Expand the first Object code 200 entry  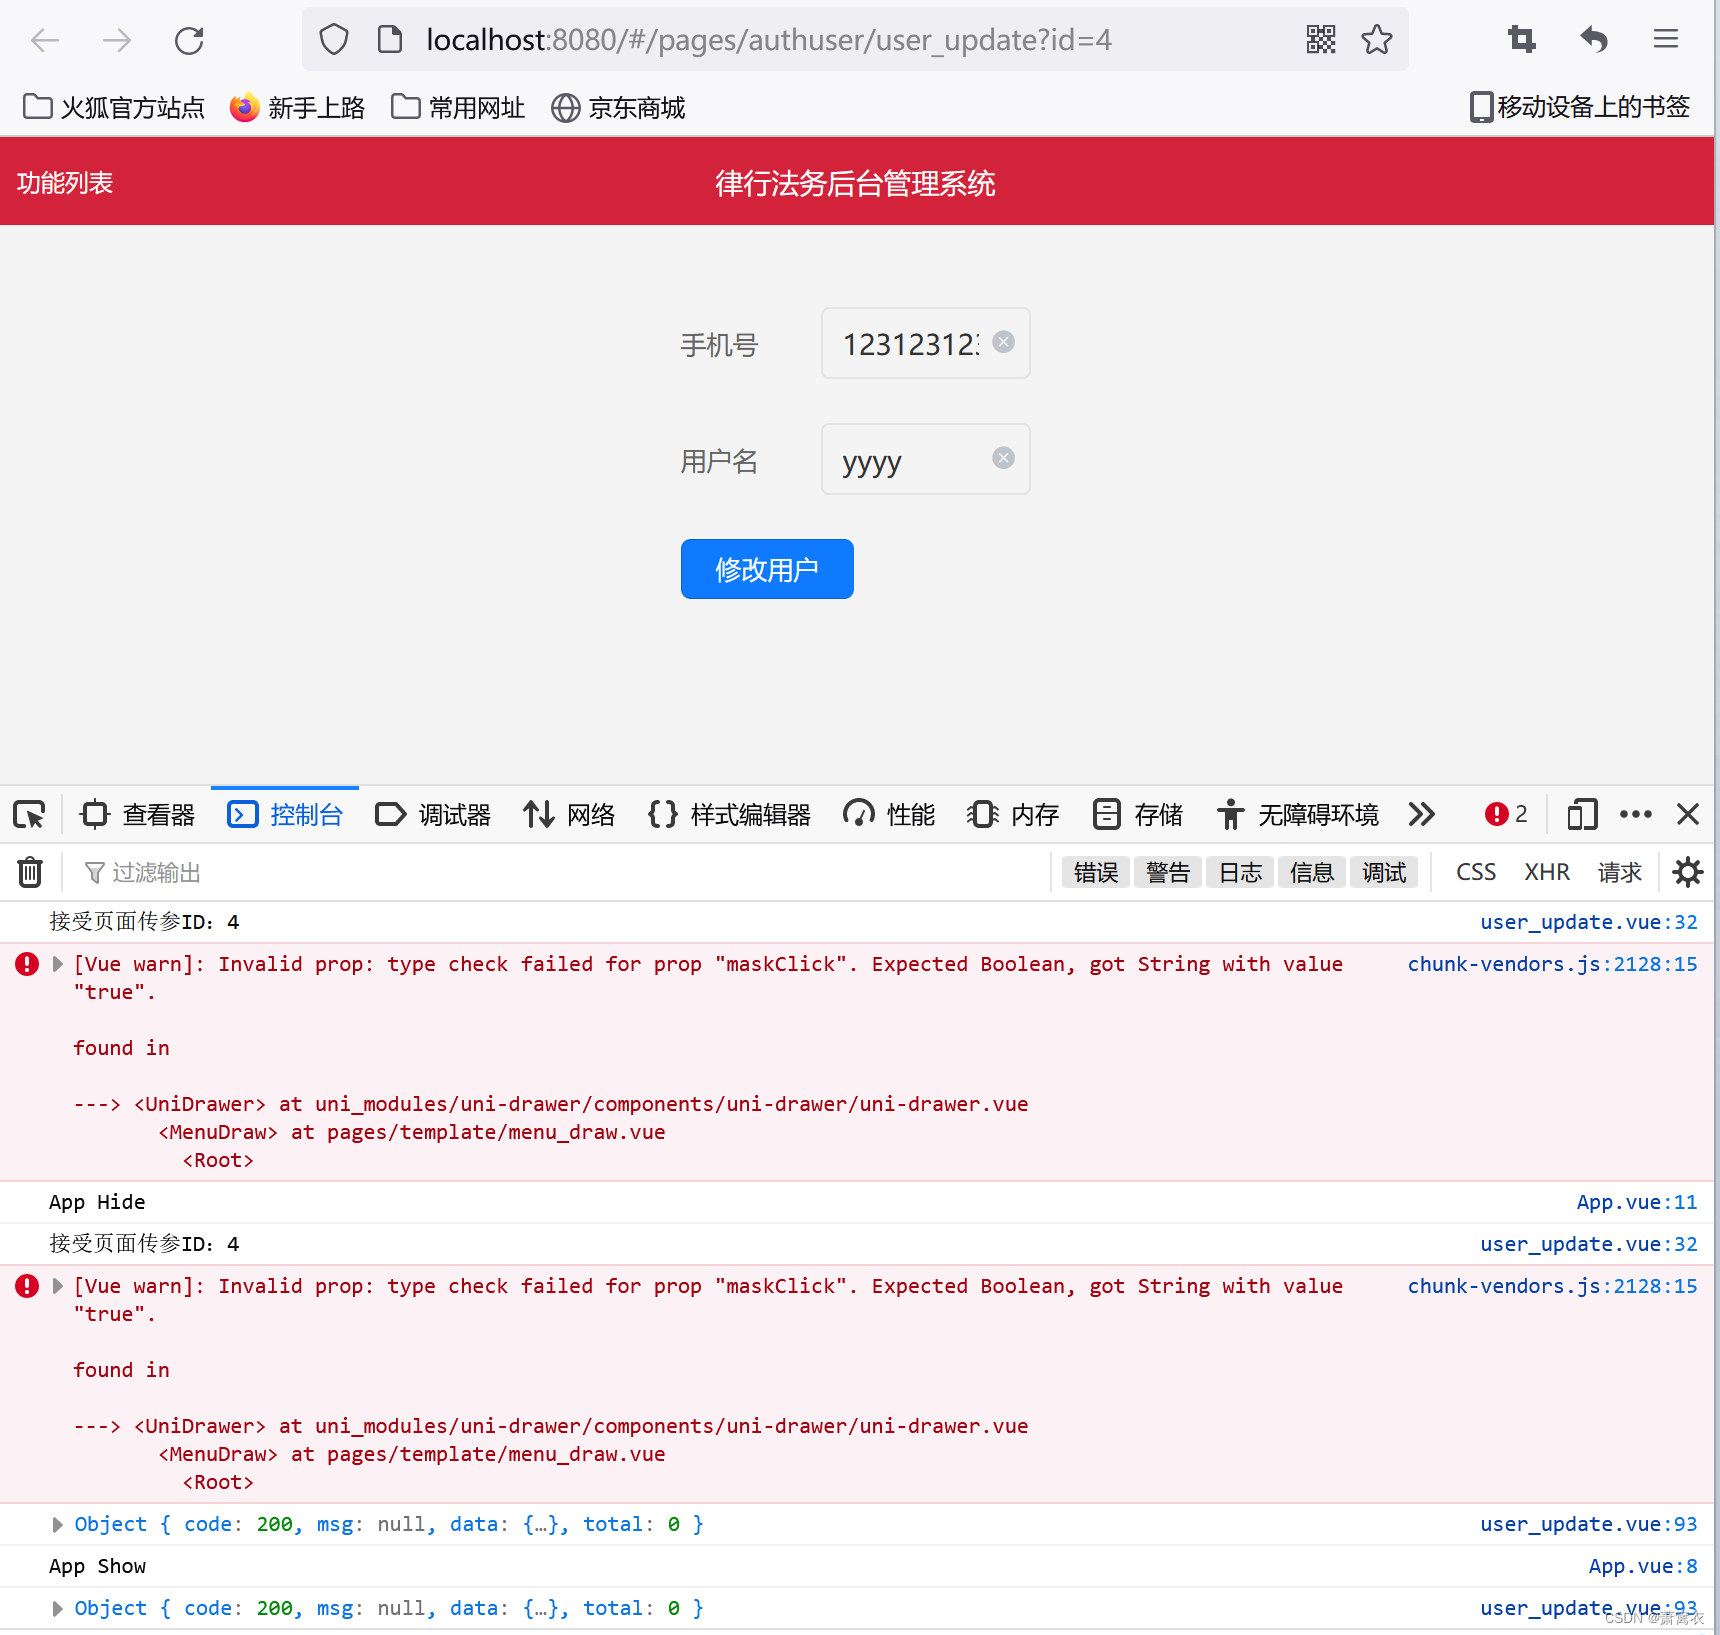(57, 1524)
